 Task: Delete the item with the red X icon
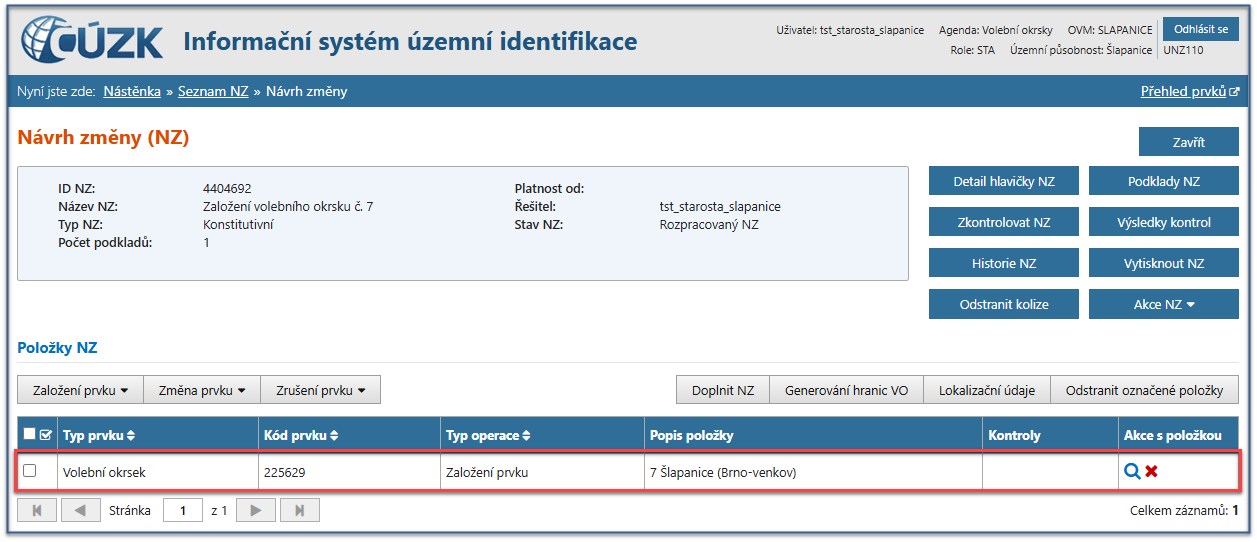tap(1152, 472)
